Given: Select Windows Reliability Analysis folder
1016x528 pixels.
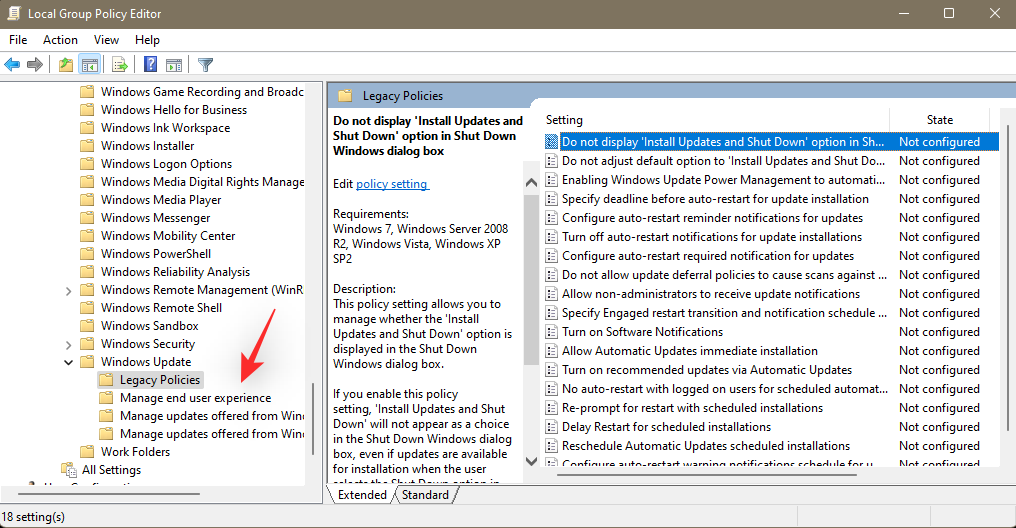Looking at the screenshot, I should tap(175, 272).
